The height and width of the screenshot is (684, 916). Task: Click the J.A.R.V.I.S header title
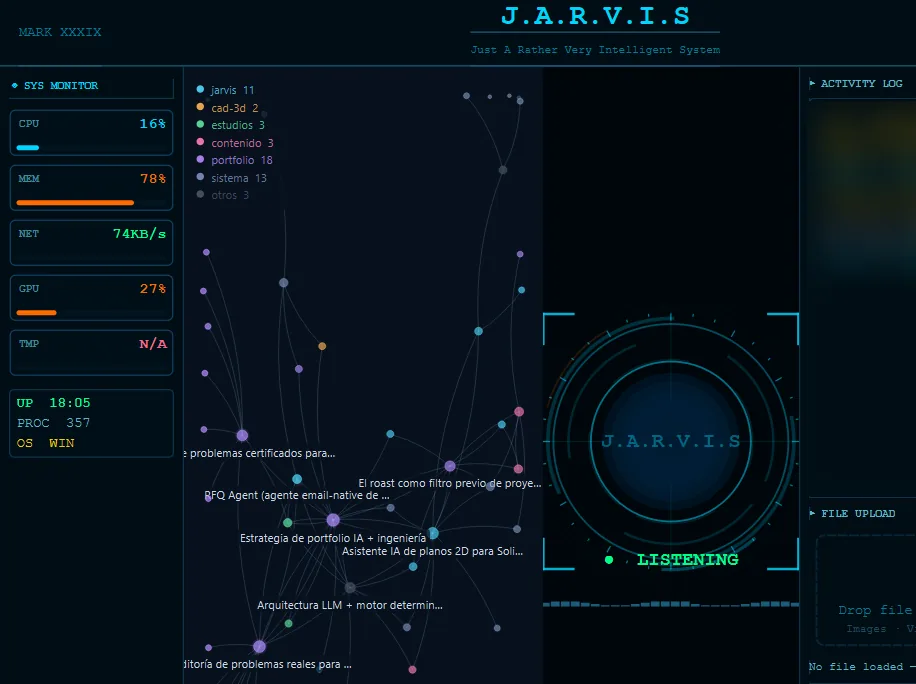595,16
